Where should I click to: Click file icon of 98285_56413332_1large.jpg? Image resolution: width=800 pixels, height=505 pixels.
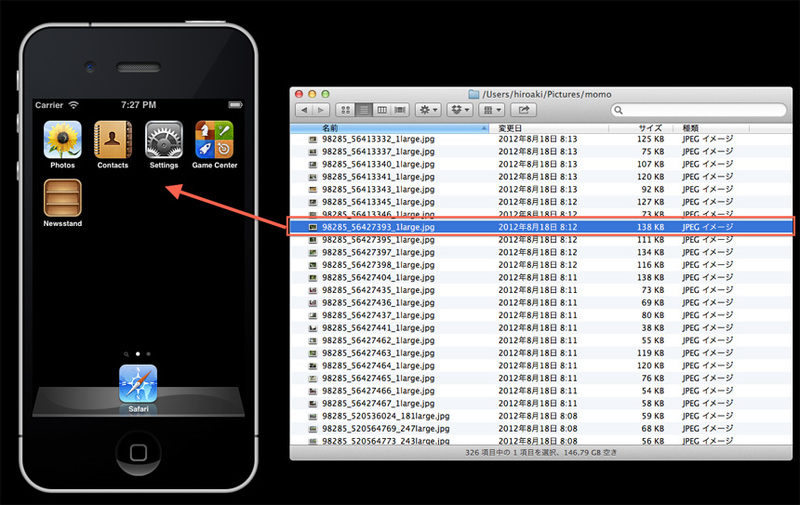(x=313, y=139)
